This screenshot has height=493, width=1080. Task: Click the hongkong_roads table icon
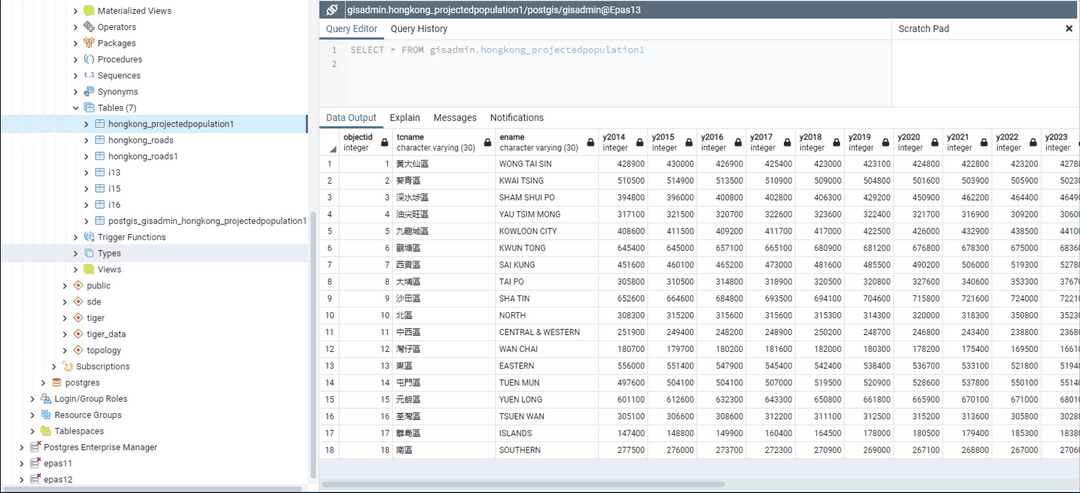(99, 140)
